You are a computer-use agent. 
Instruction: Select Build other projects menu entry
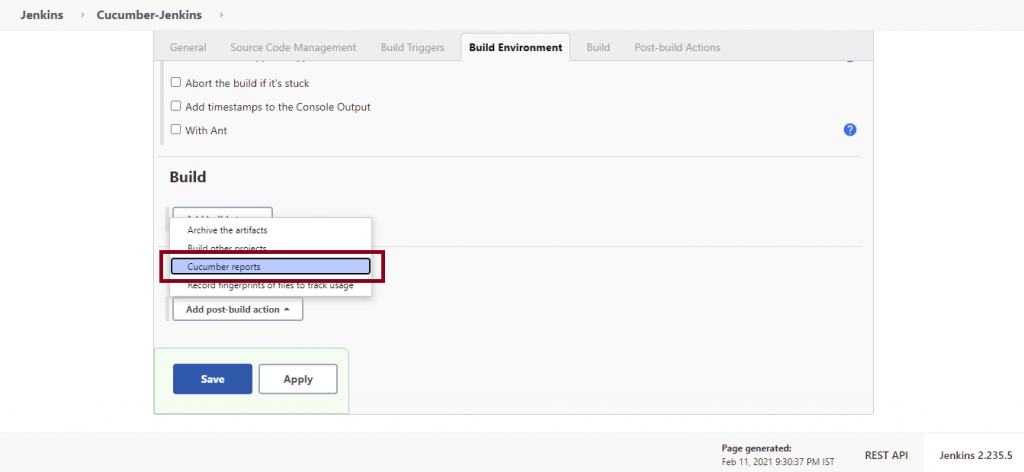point(270,248)
